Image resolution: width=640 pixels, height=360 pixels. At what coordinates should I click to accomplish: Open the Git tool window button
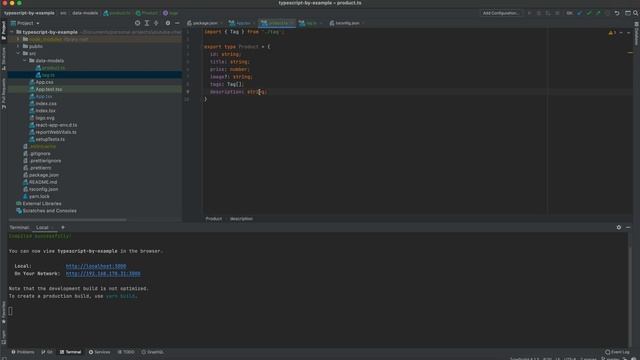tap(47, 352)
